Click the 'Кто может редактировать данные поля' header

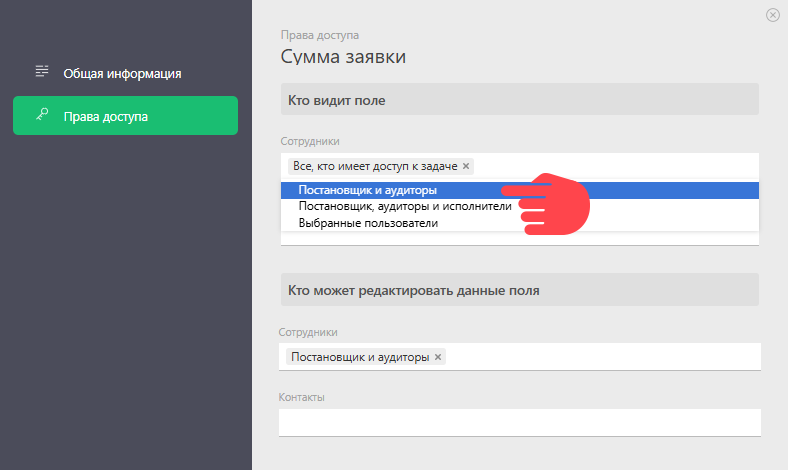coord(520,290)
